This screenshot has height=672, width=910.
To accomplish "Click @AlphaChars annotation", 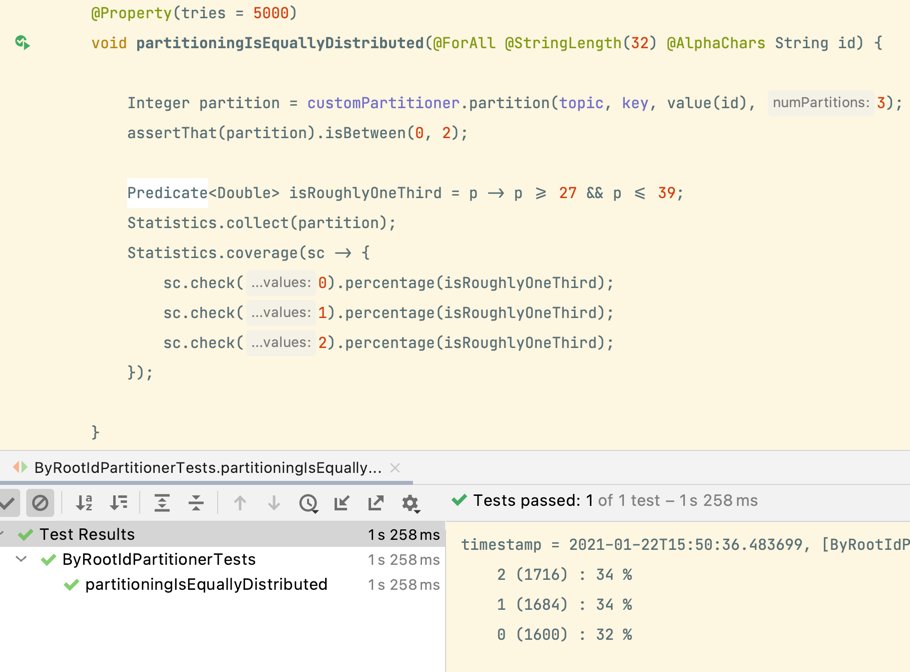I will tap(716, 43).
